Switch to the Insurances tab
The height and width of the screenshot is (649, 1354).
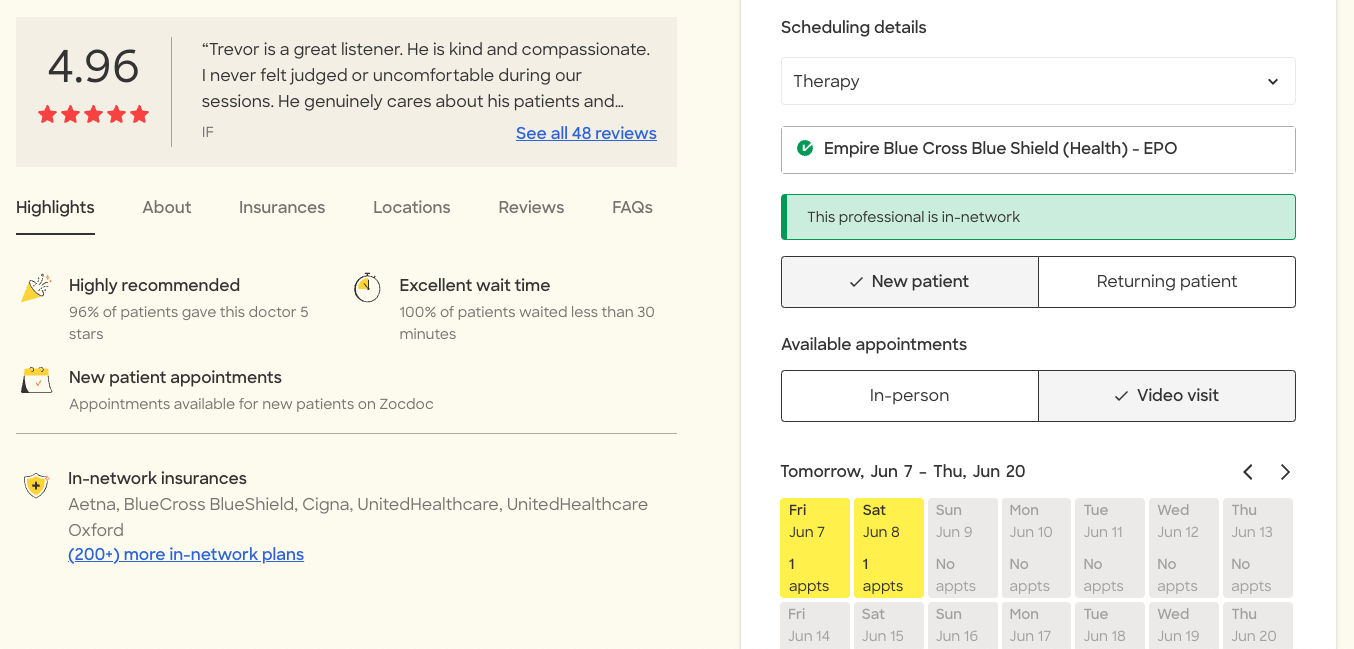click(282, 208)
